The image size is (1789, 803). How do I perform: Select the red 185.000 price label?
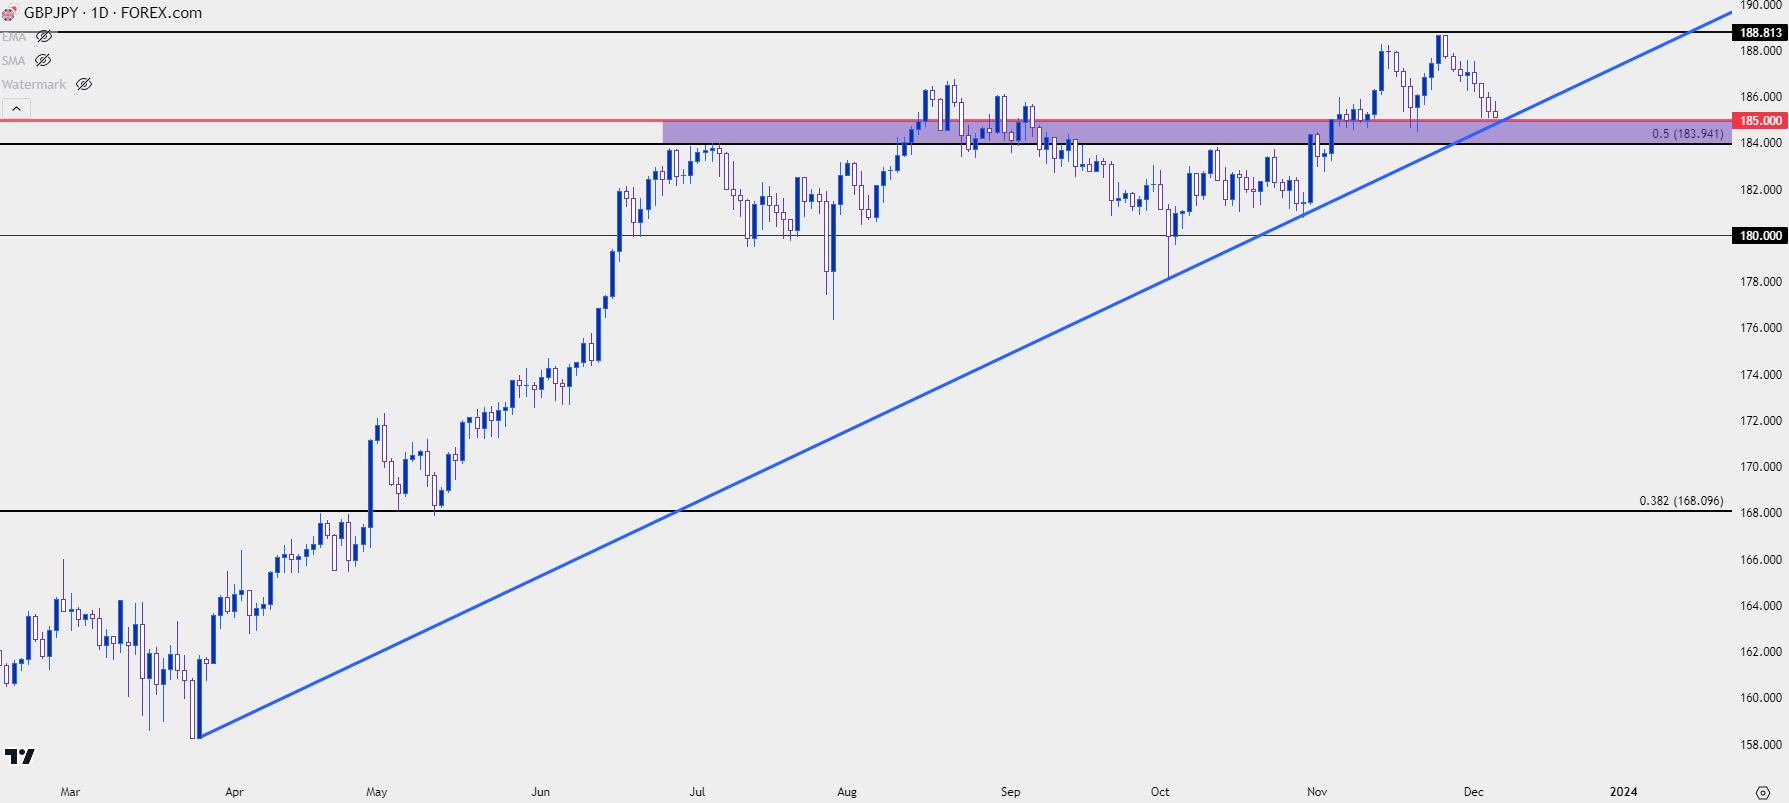pos(1760,121)
